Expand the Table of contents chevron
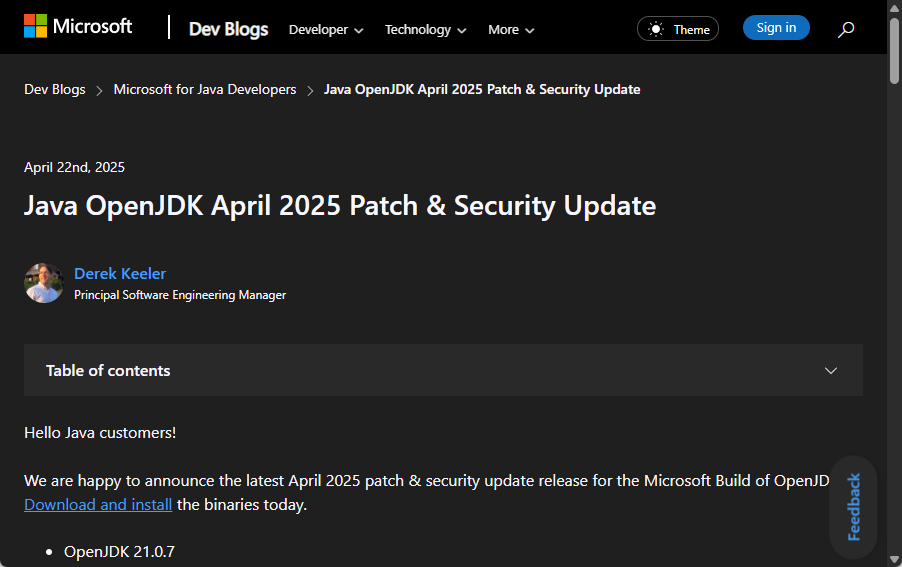The image size is (902, 567). click(x=831, y=370)
